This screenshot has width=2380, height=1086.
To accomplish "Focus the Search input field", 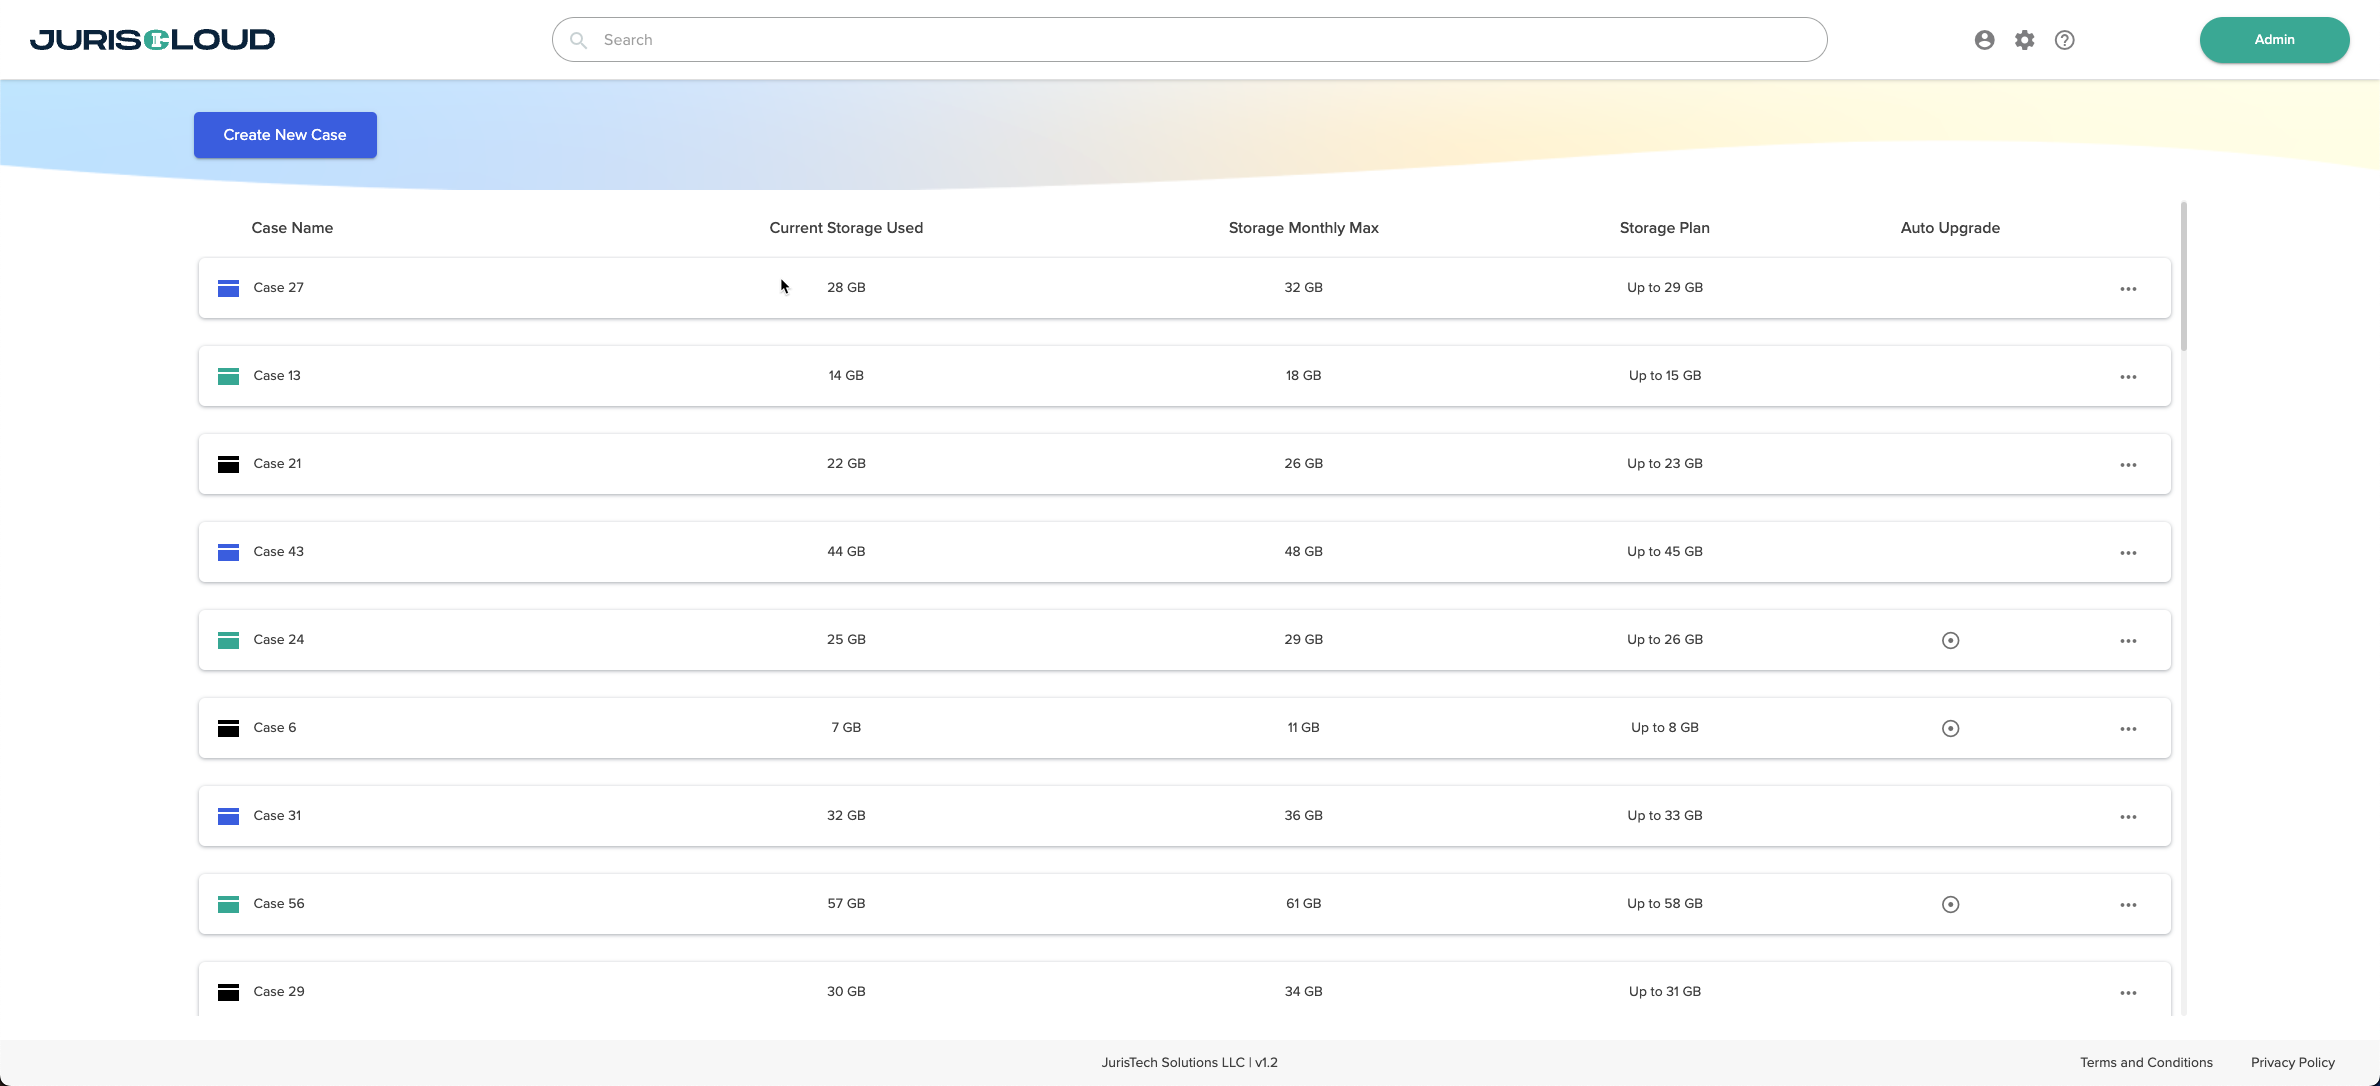I will (1190, 40).
